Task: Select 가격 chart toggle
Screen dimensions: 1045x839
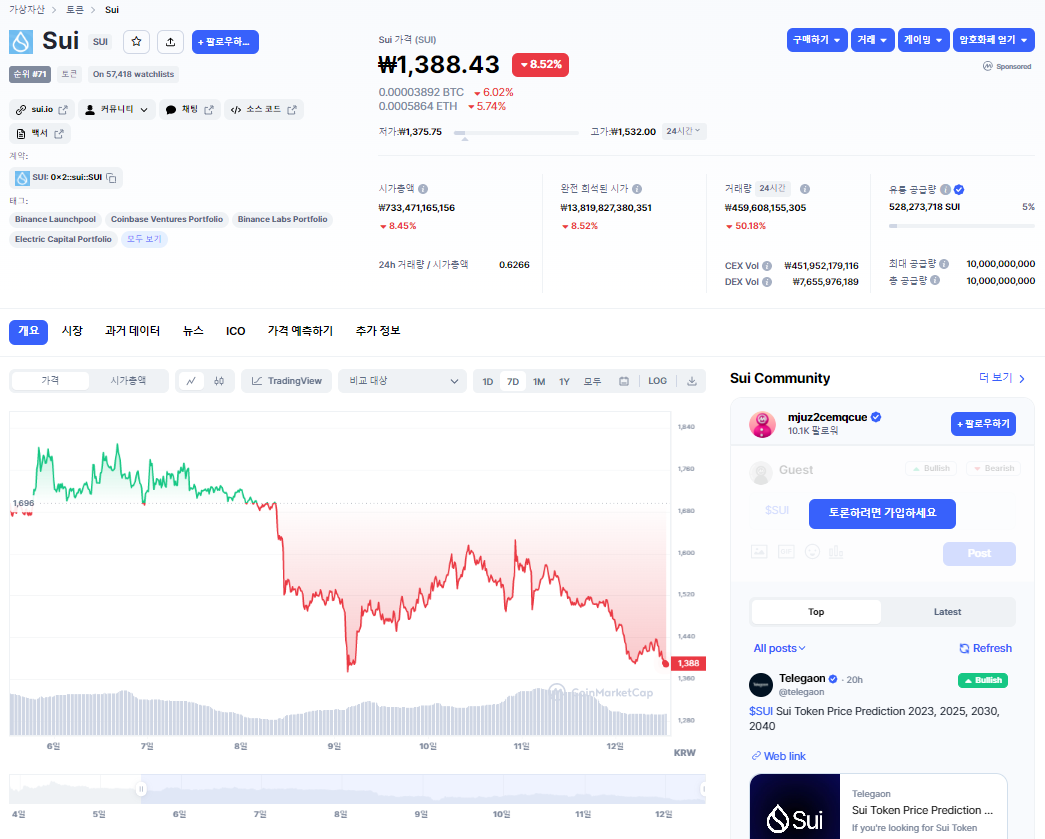Action: [x=51, y=381]
